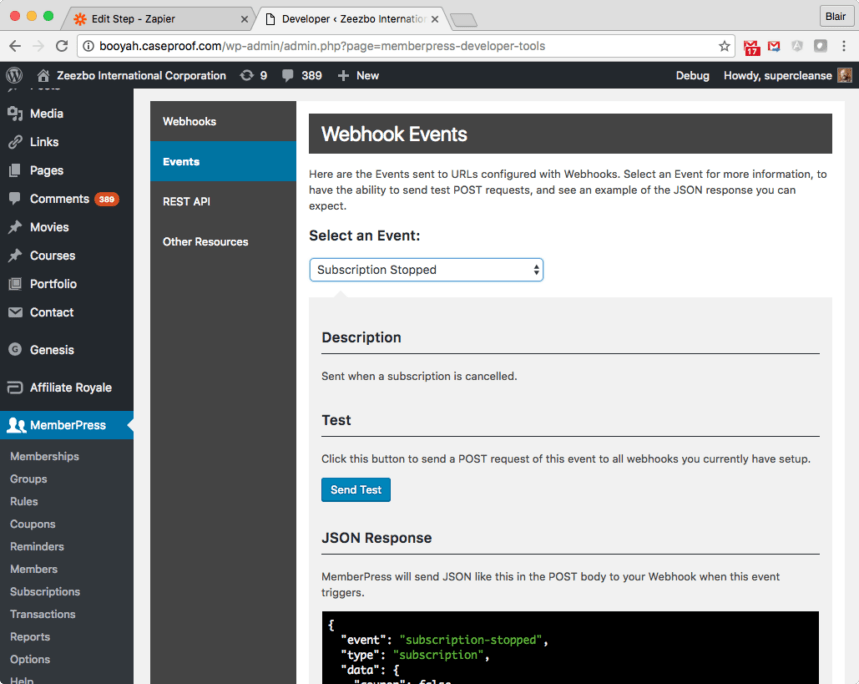
Task: Go to MemberPress Subscriptions
Action: click(x=45, y=591)
